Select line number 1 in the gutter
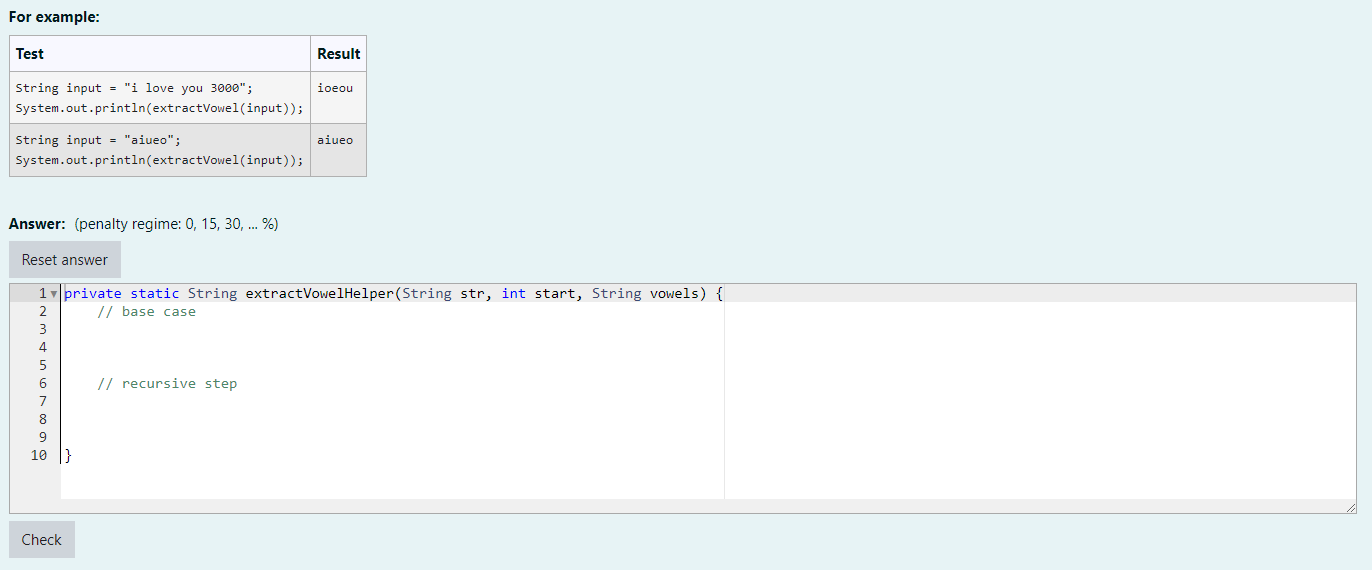The height and width of the screenshot is (578, 1372). tap(41, 293)
